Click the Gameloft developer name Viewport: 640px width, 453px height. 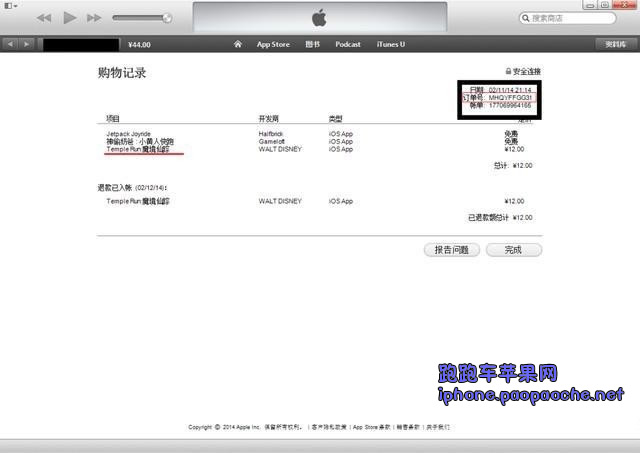[x=271, y=142]
